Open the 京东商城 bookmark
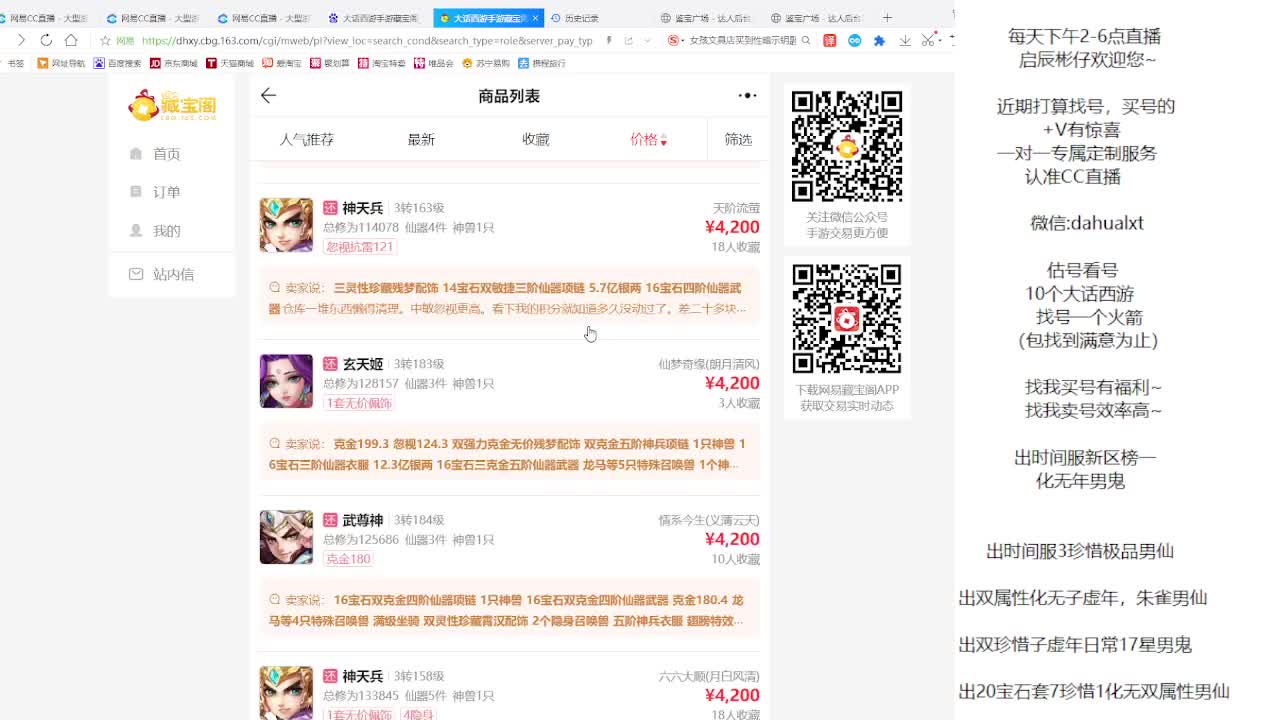The width and height of the screenshot is (1280, 720). pos(173,63)
